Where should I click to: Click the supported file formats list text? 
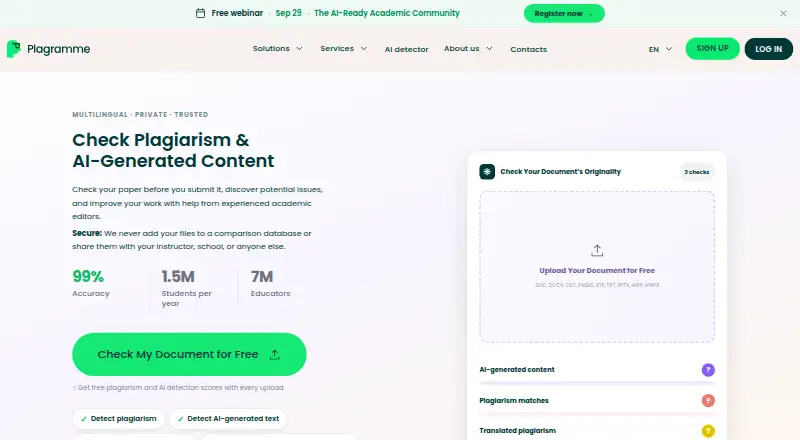597,285
